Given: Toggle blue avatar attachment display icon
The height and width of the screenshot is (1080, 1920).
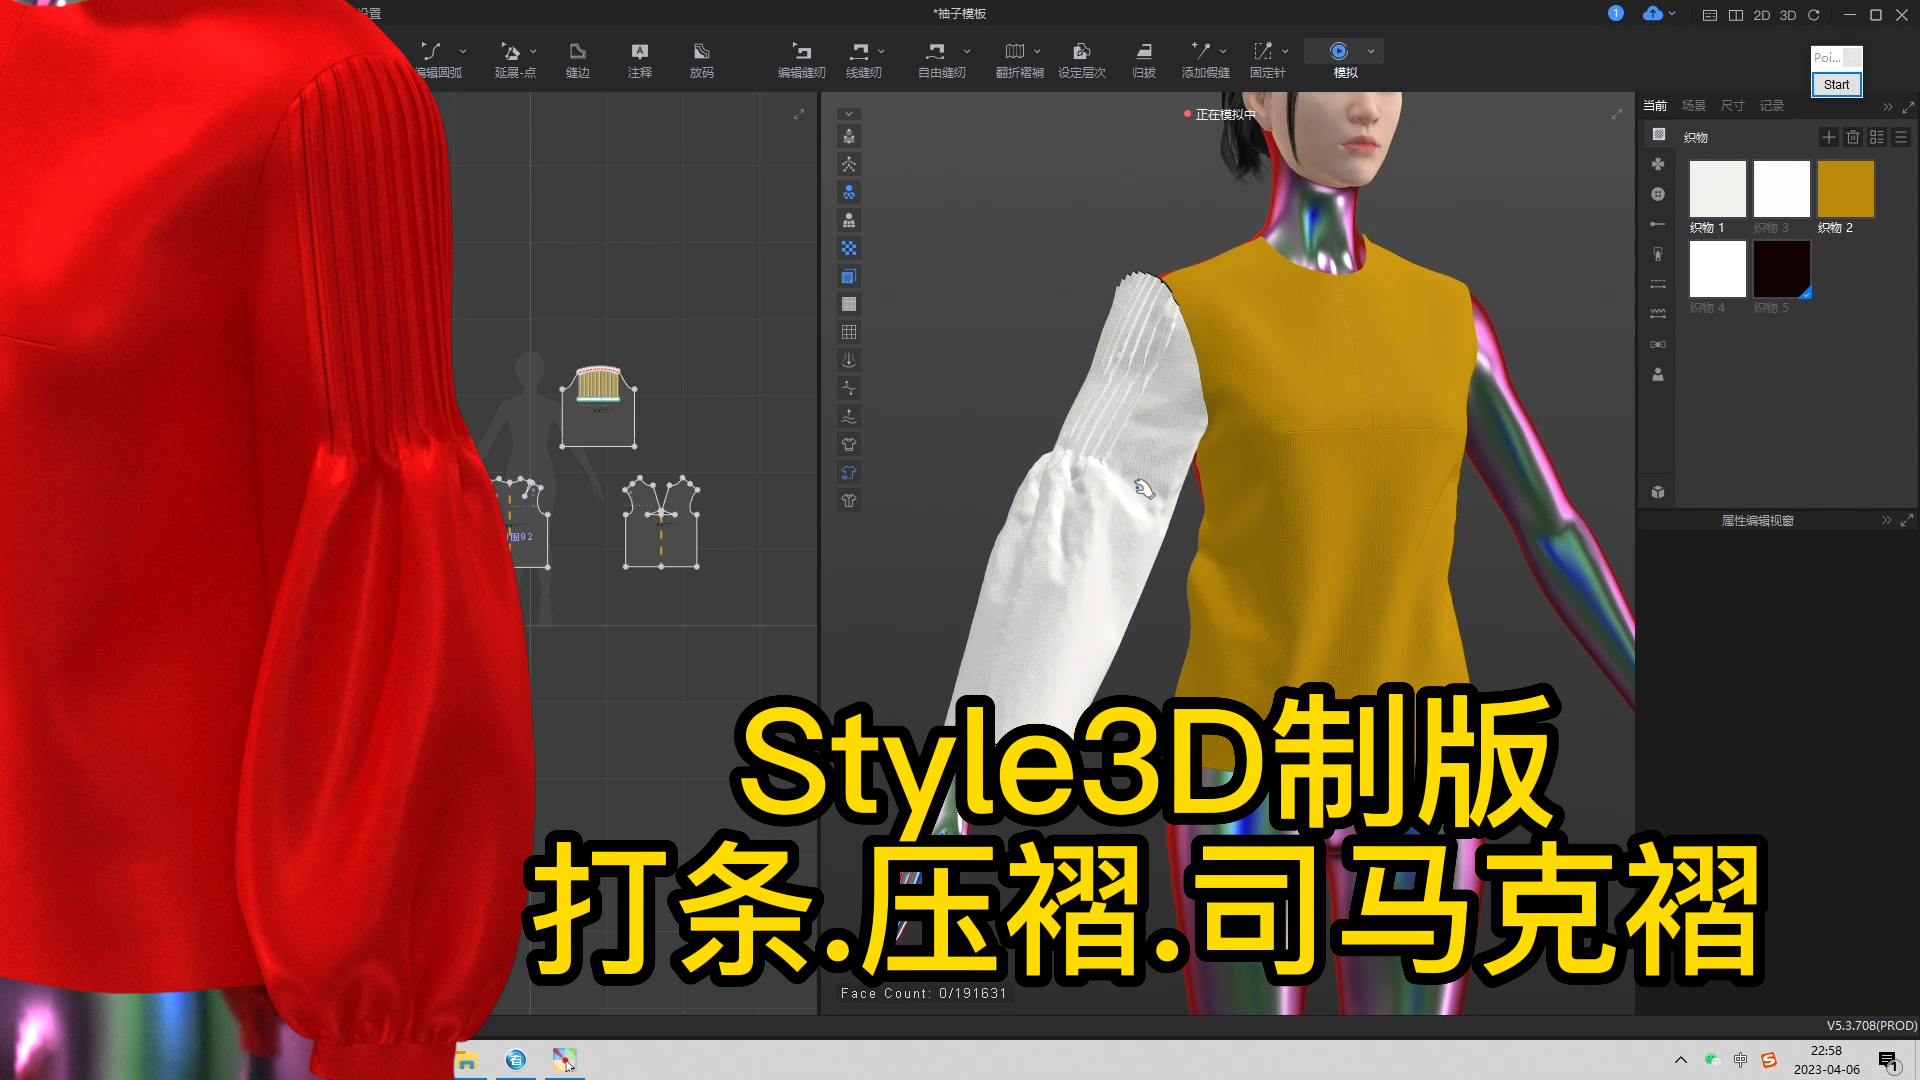Looking at the screenshot, I should [848, 193].
